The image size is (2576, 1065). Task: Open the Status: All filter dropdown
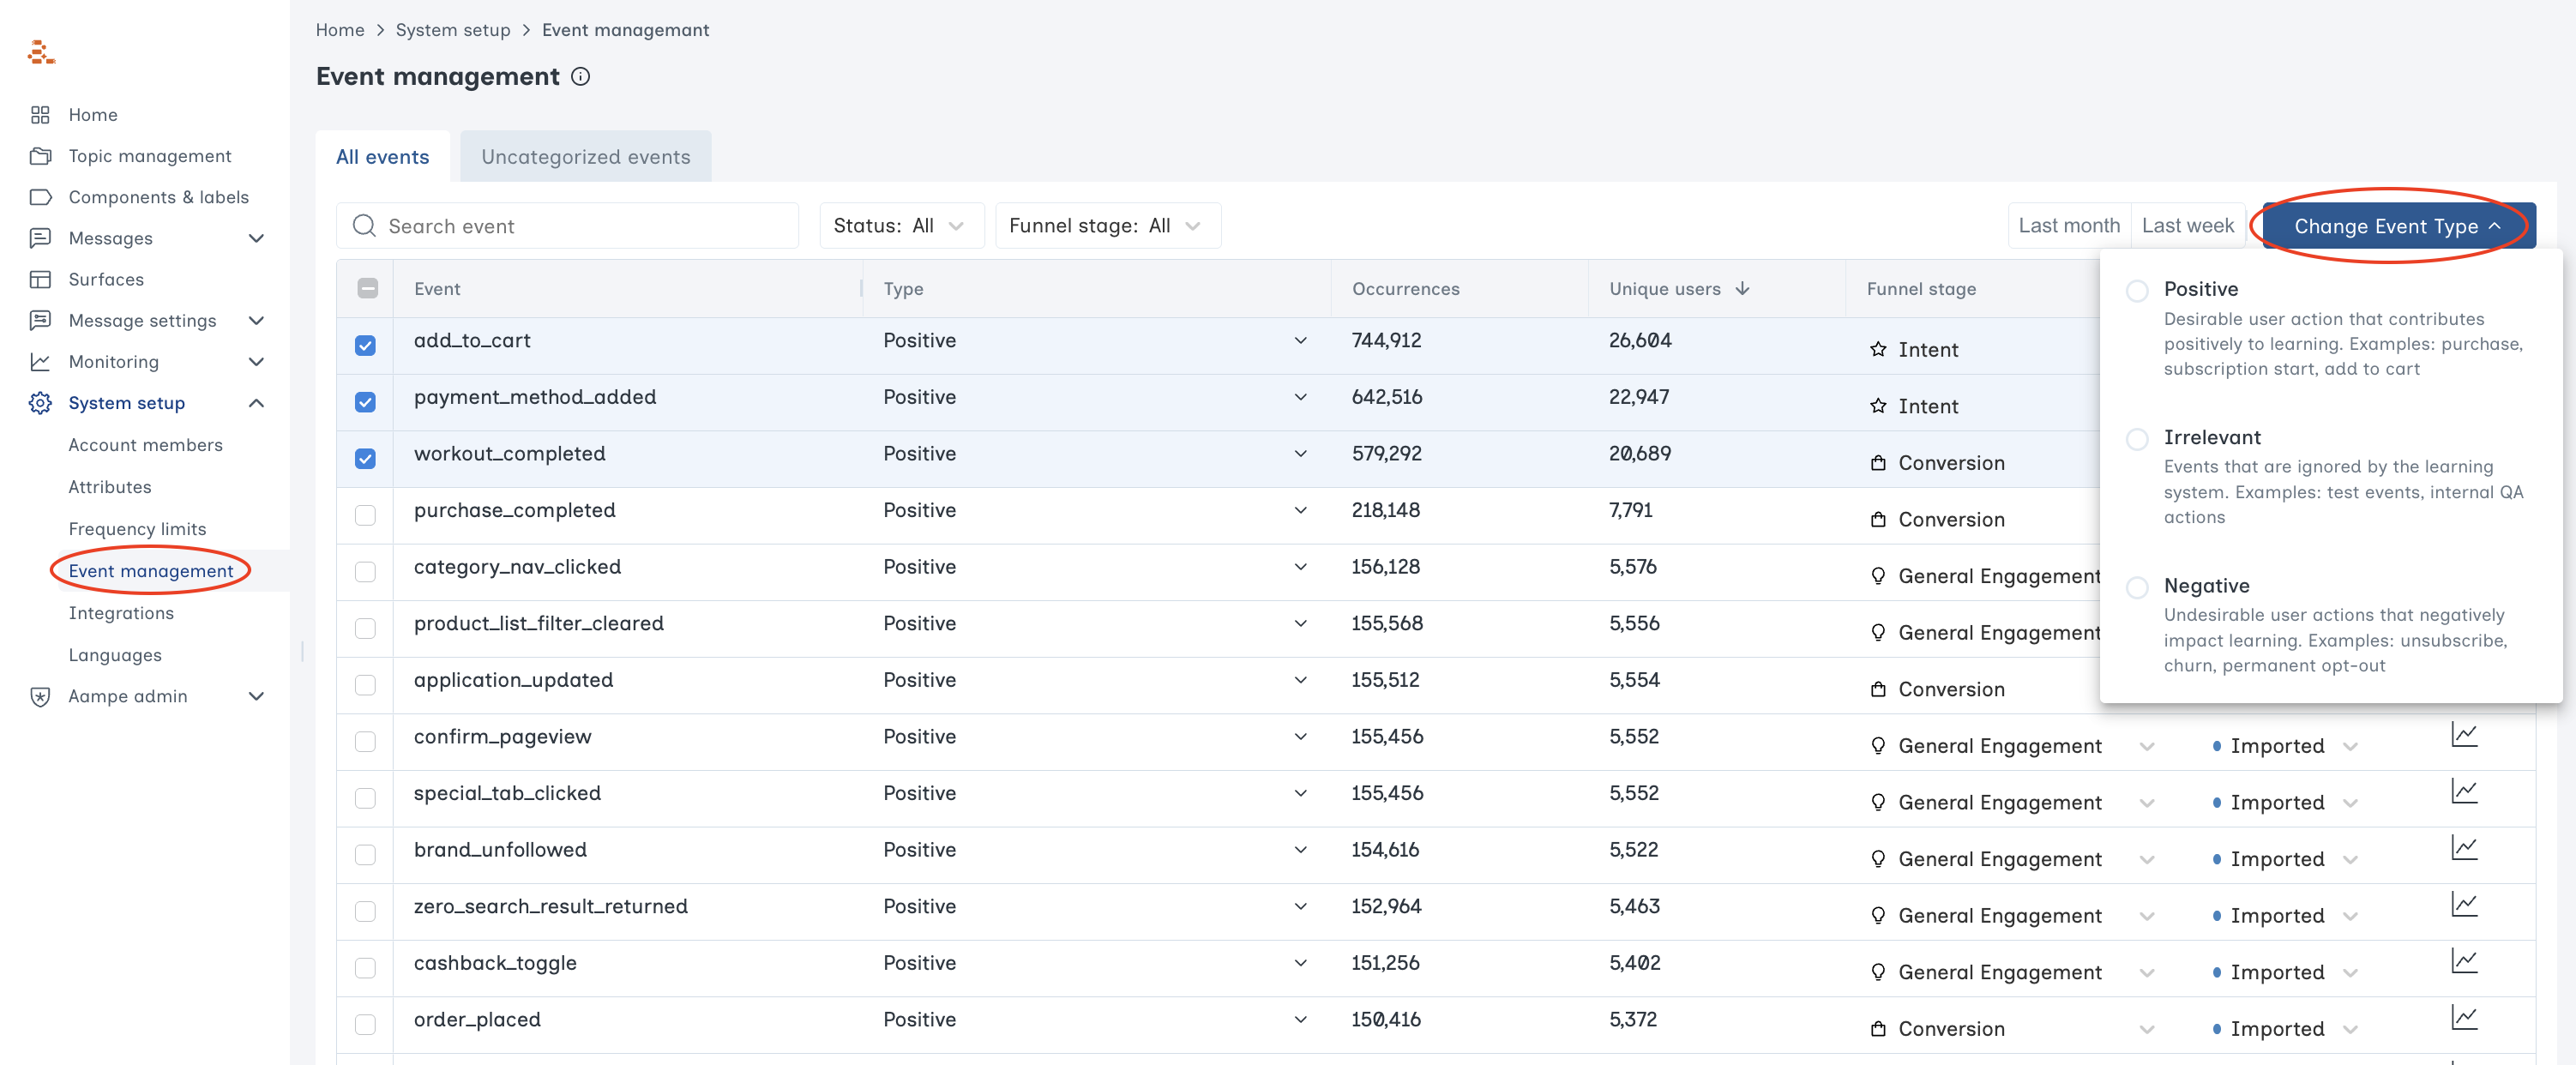901,226
